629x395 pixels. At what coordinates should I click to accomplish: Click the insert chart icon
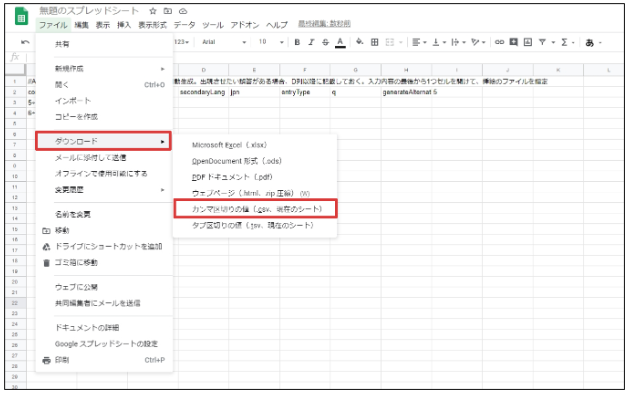coord(528,42)
